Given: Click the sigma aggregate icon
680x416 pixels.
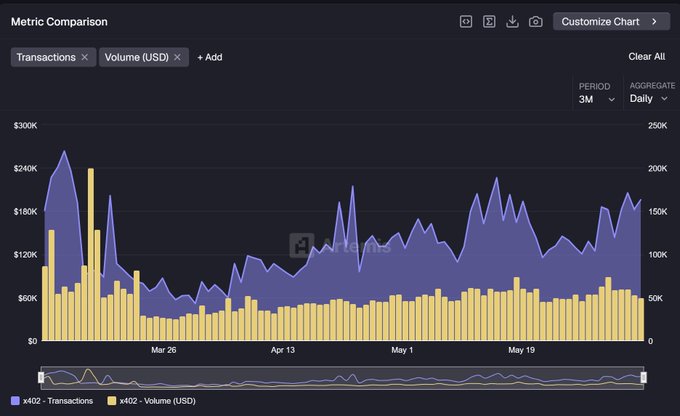Looking at the screenshot, I should (x=489, y=21).
